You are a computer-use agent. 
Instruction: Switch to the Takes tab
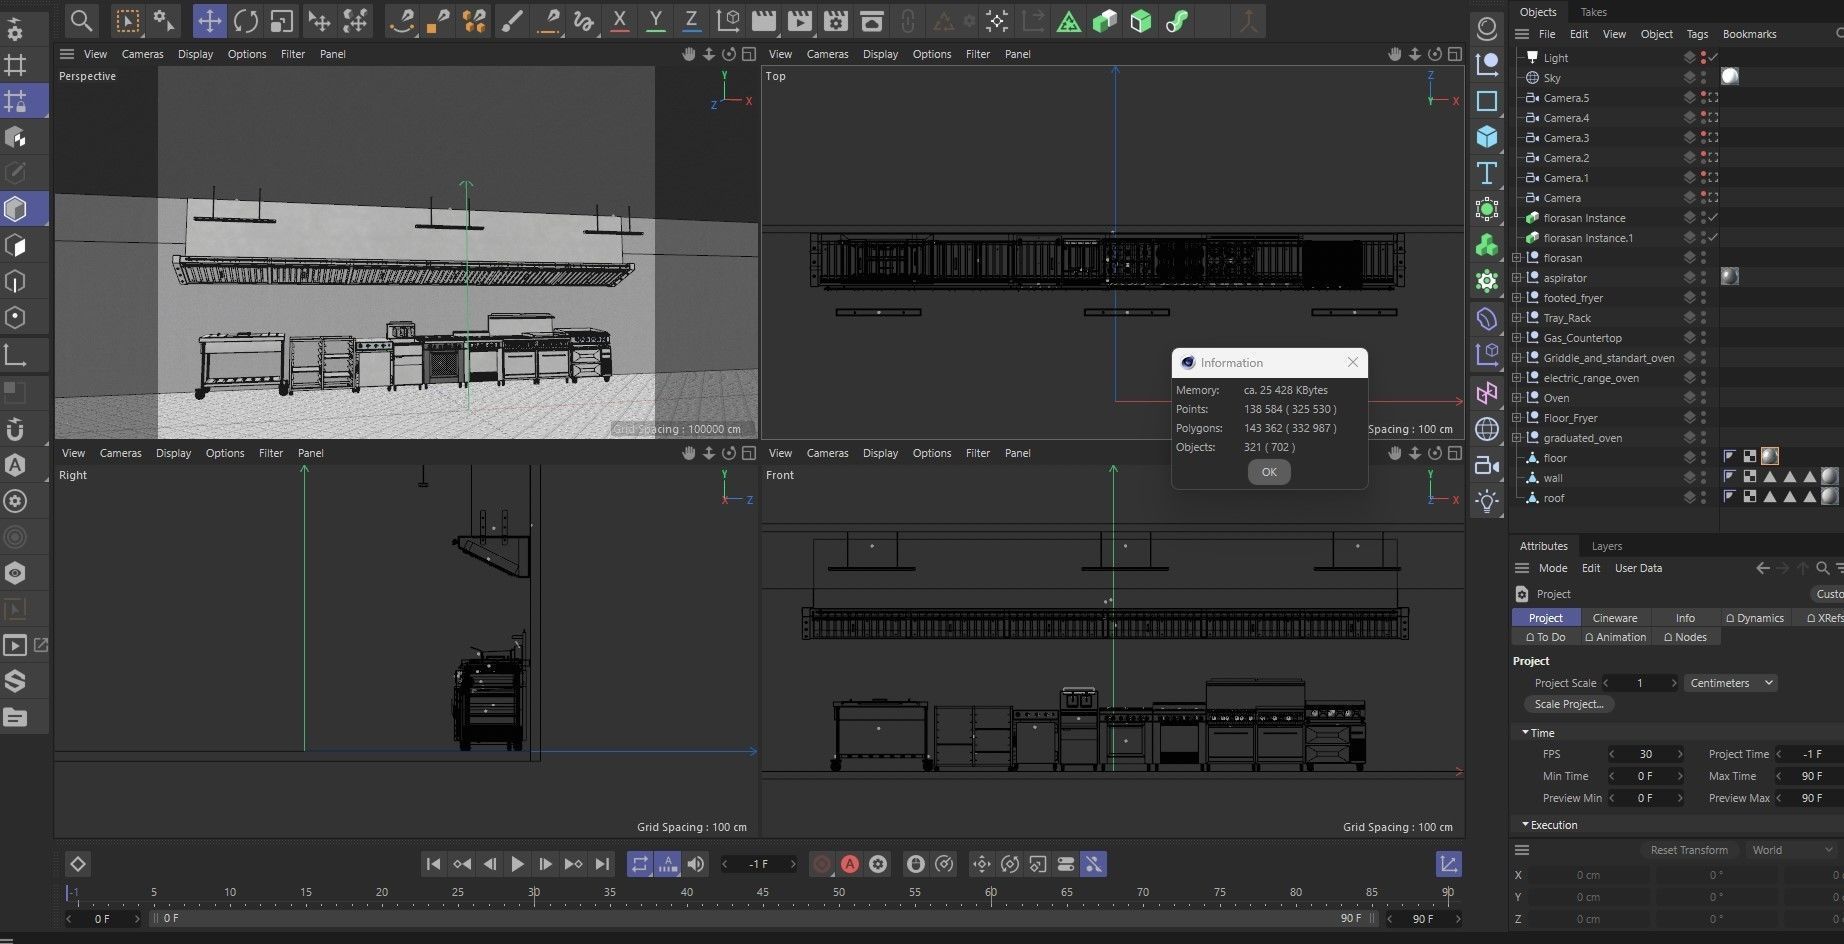1594,12
